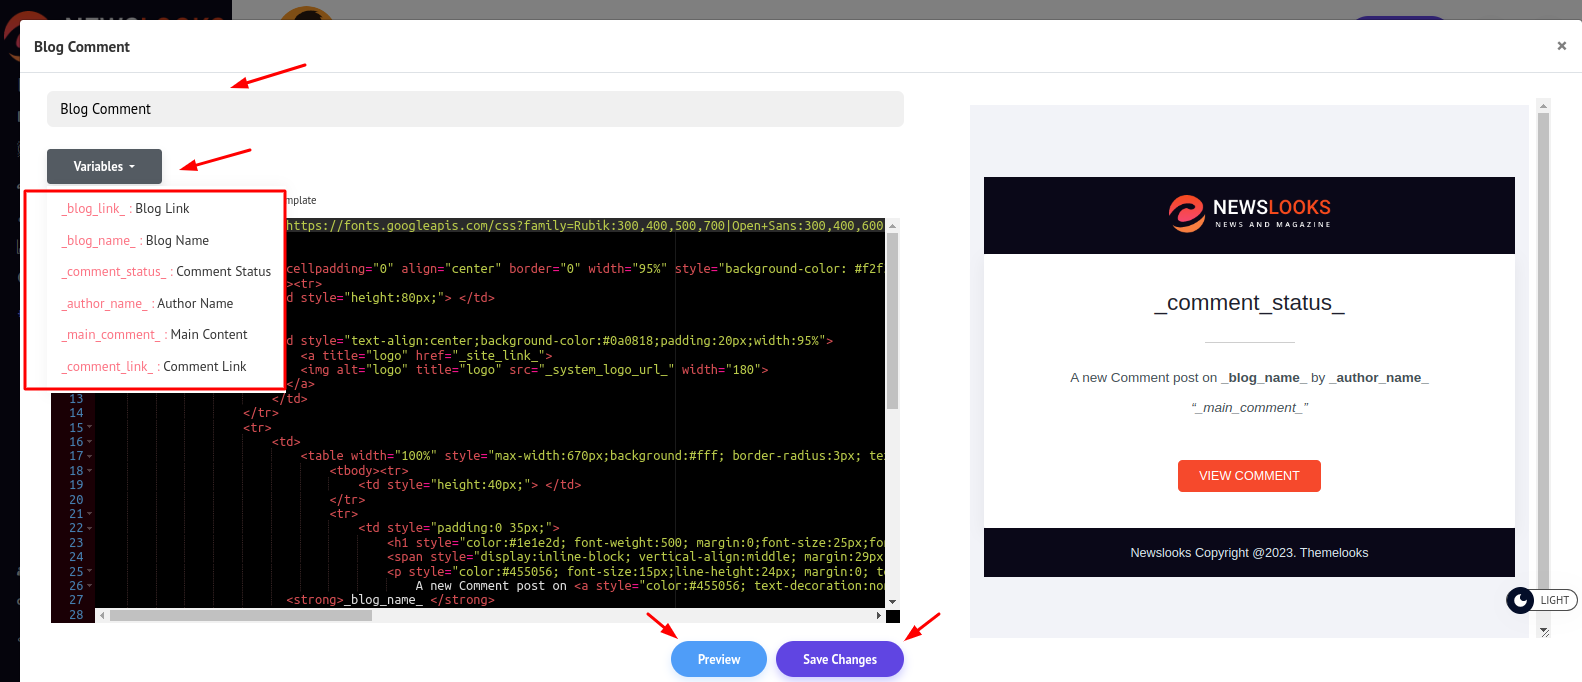
Task: Click the moon icon on theme switch
Action: pyautogui.click(x=1520, y=600)
